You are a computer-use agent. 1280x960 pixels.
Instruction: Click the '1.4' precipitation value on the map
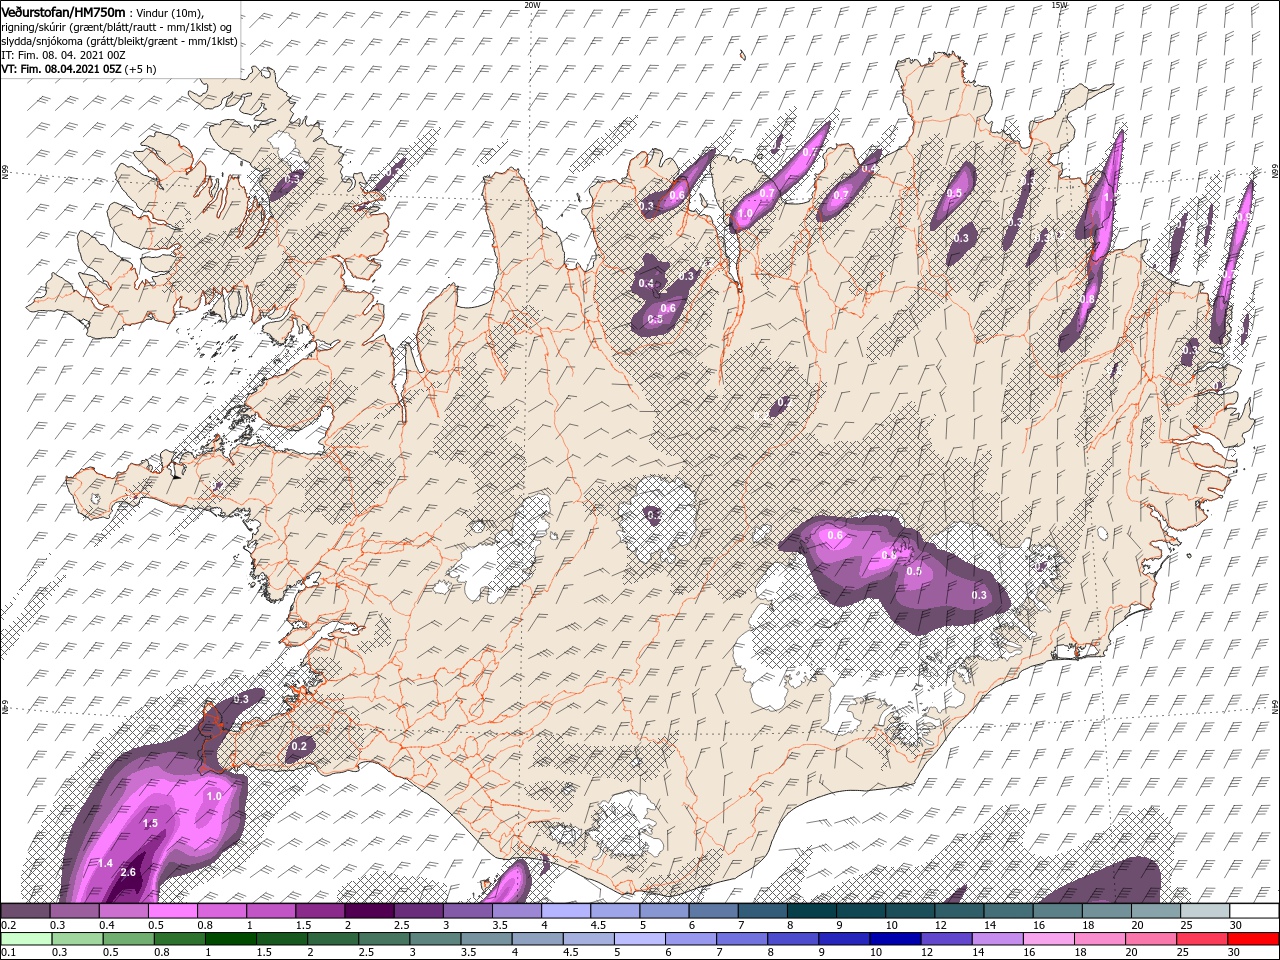(x=105, y=862)
